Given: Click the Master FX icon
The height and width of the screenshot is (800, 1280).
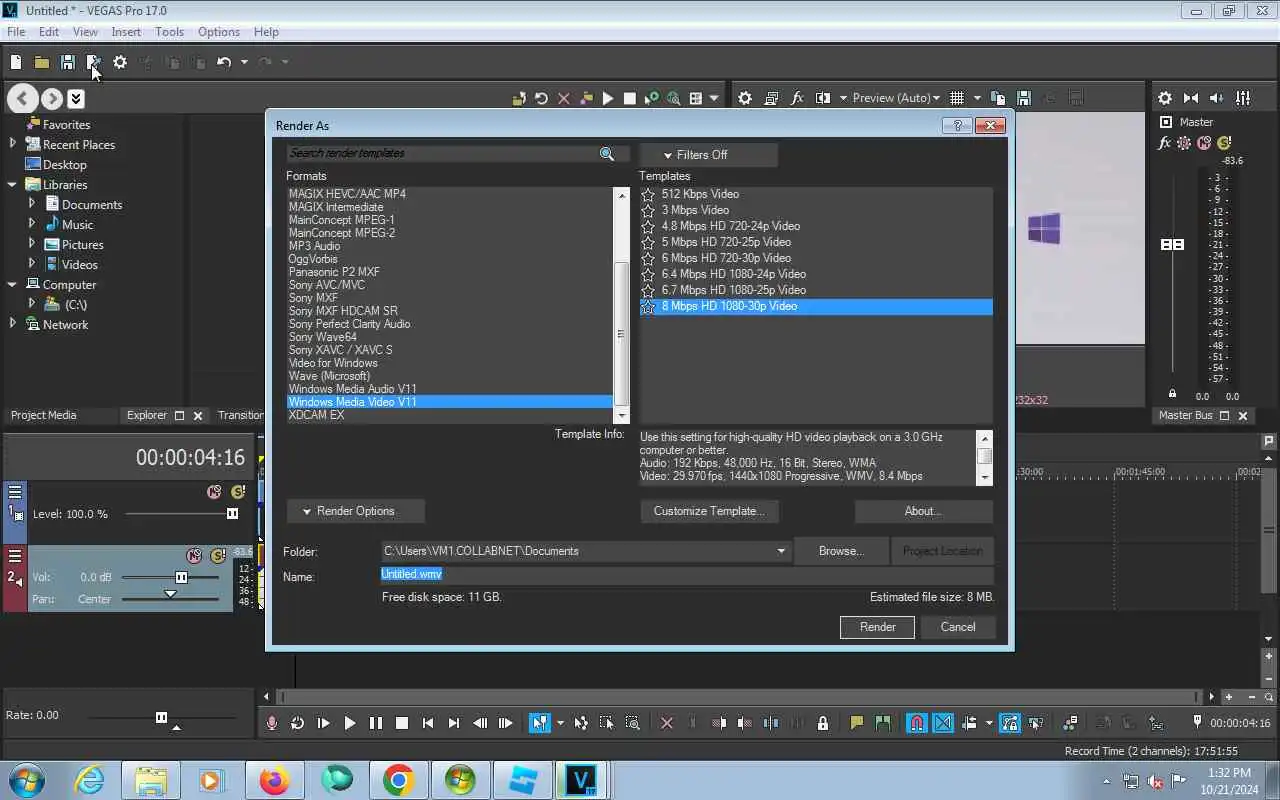Looking at the screenshot, I should (x=1164, y=143).
